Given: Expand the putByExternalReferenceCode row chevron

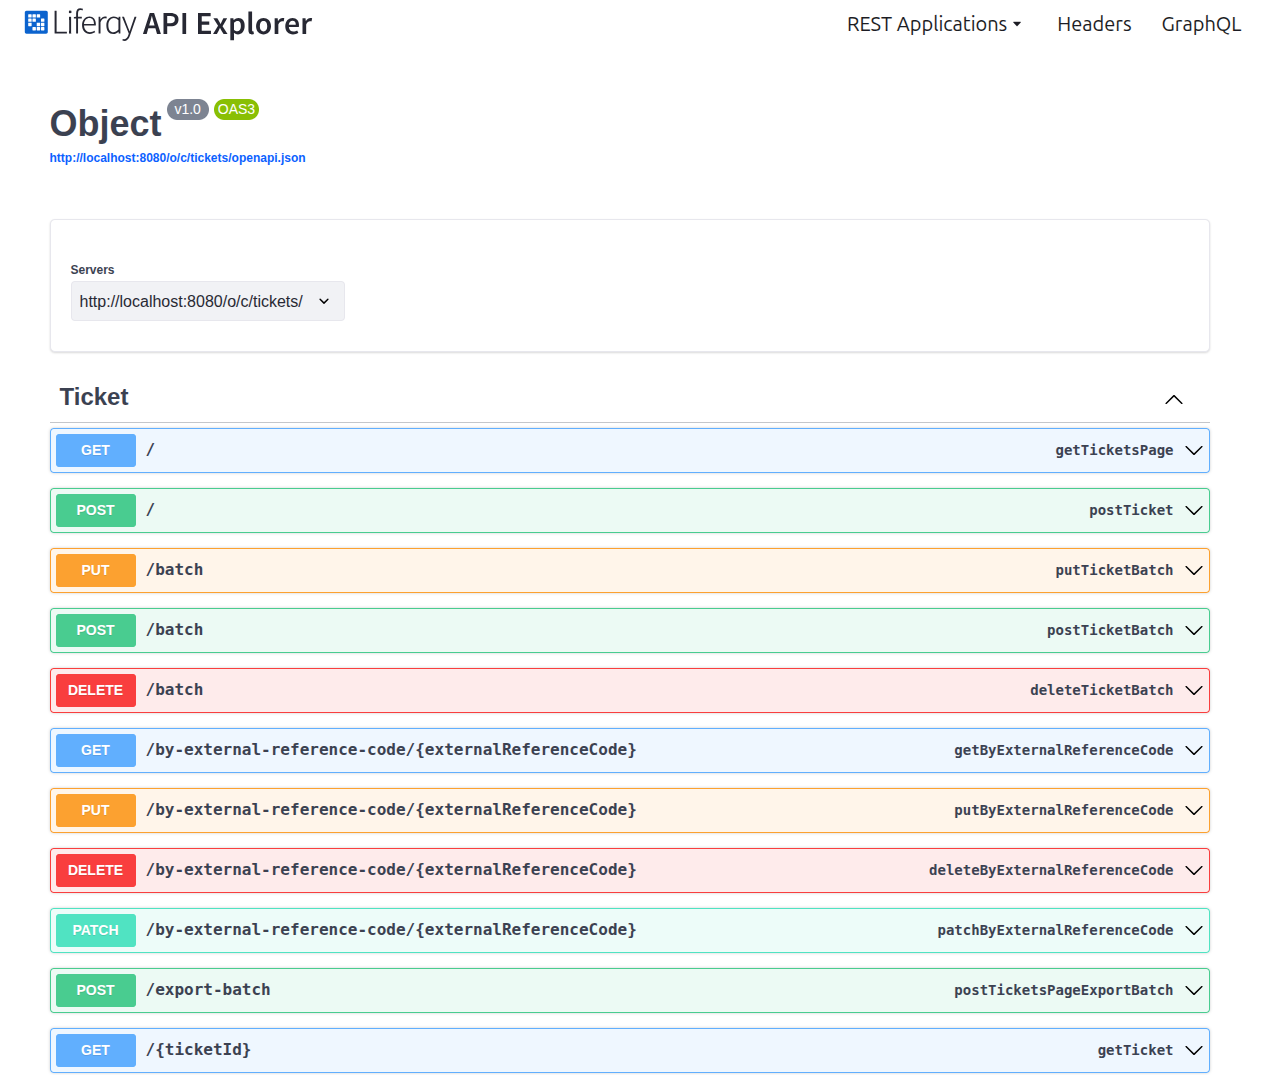Looking at the screenshot, I should click(x=1193, y=810).
